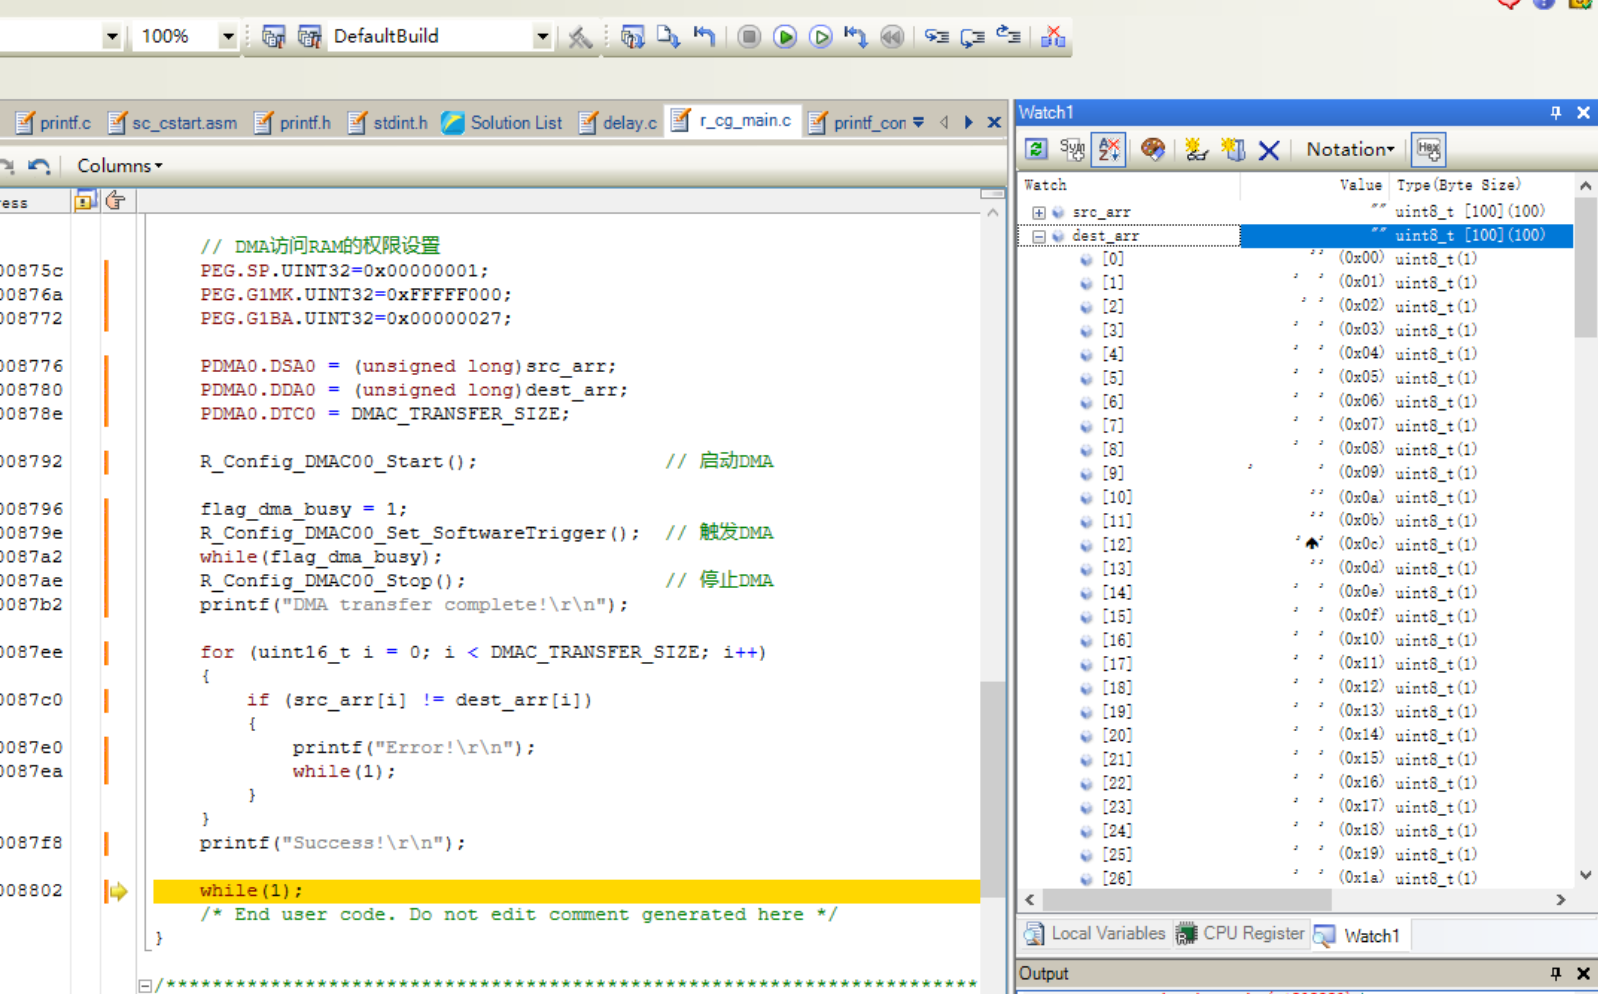Click the reverse execution icon

(x=892, y=37)
